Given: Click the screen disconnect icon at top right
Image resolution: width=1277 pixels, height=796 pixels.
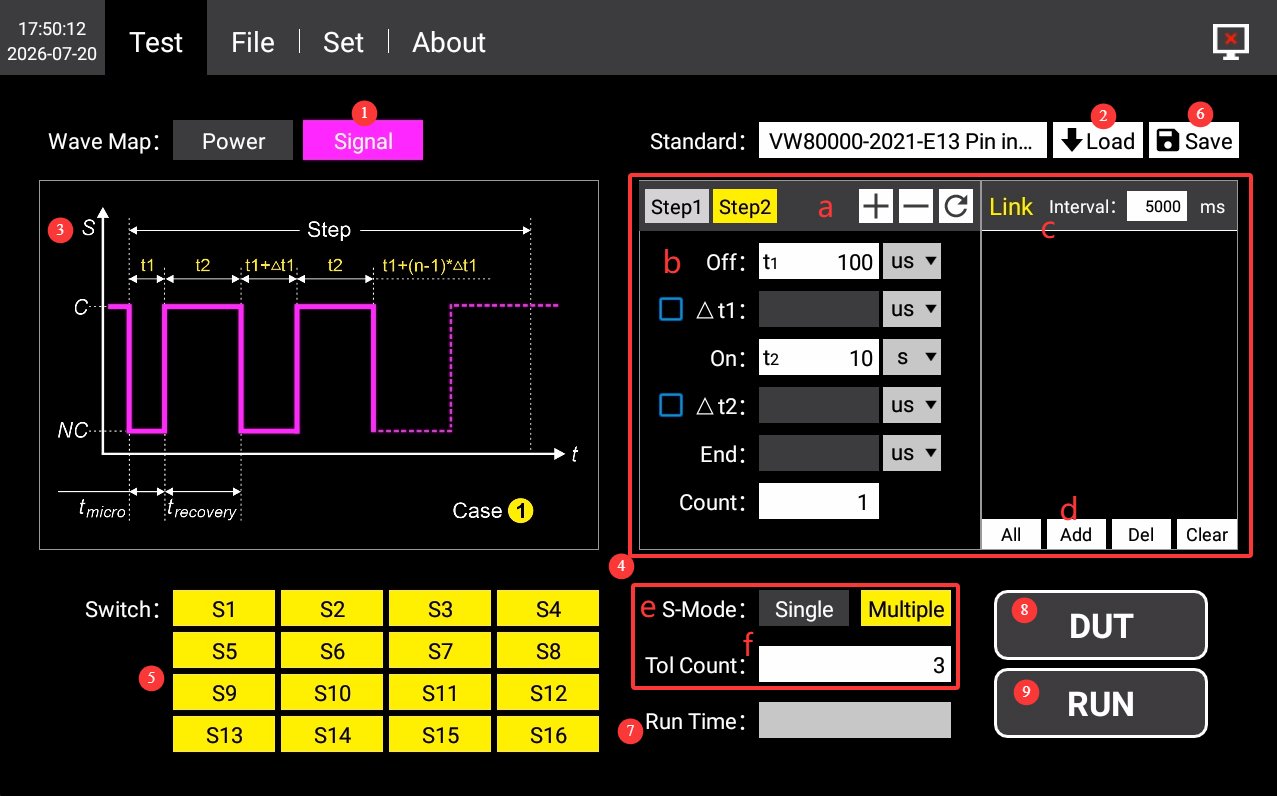Looking at the screenshot, I should (x=1231, y=41).
